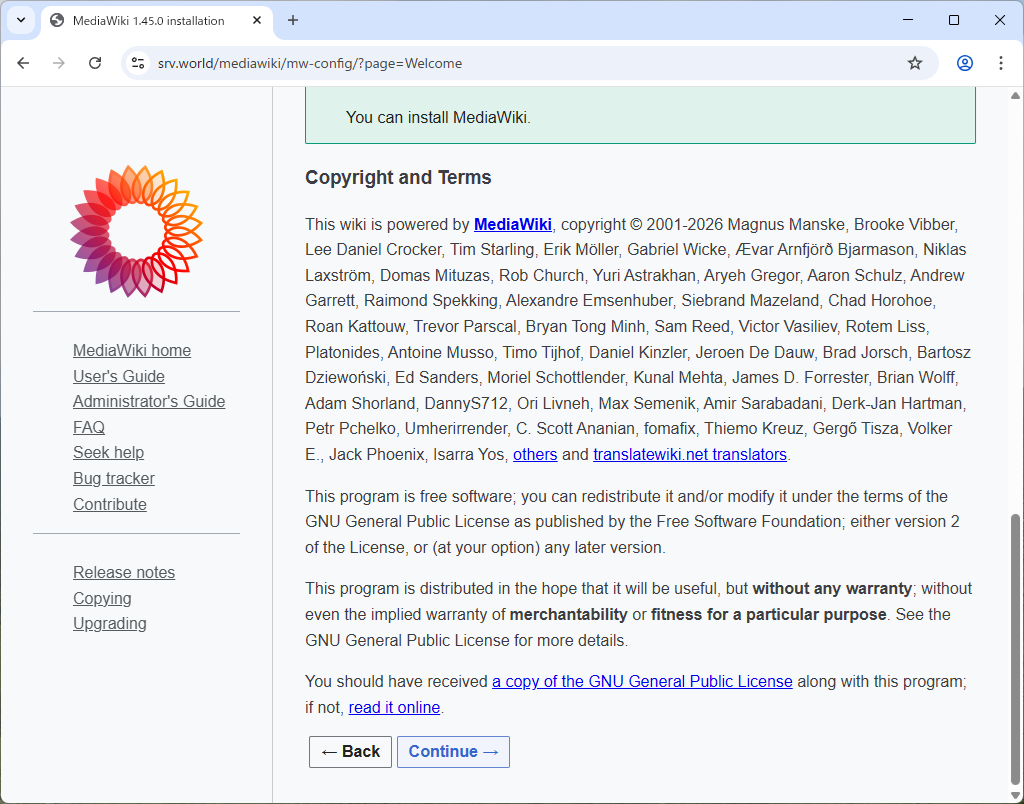The image size is (1024, 804).
Task: Open the Contribute sidebar link
Action: coord(110,504)
